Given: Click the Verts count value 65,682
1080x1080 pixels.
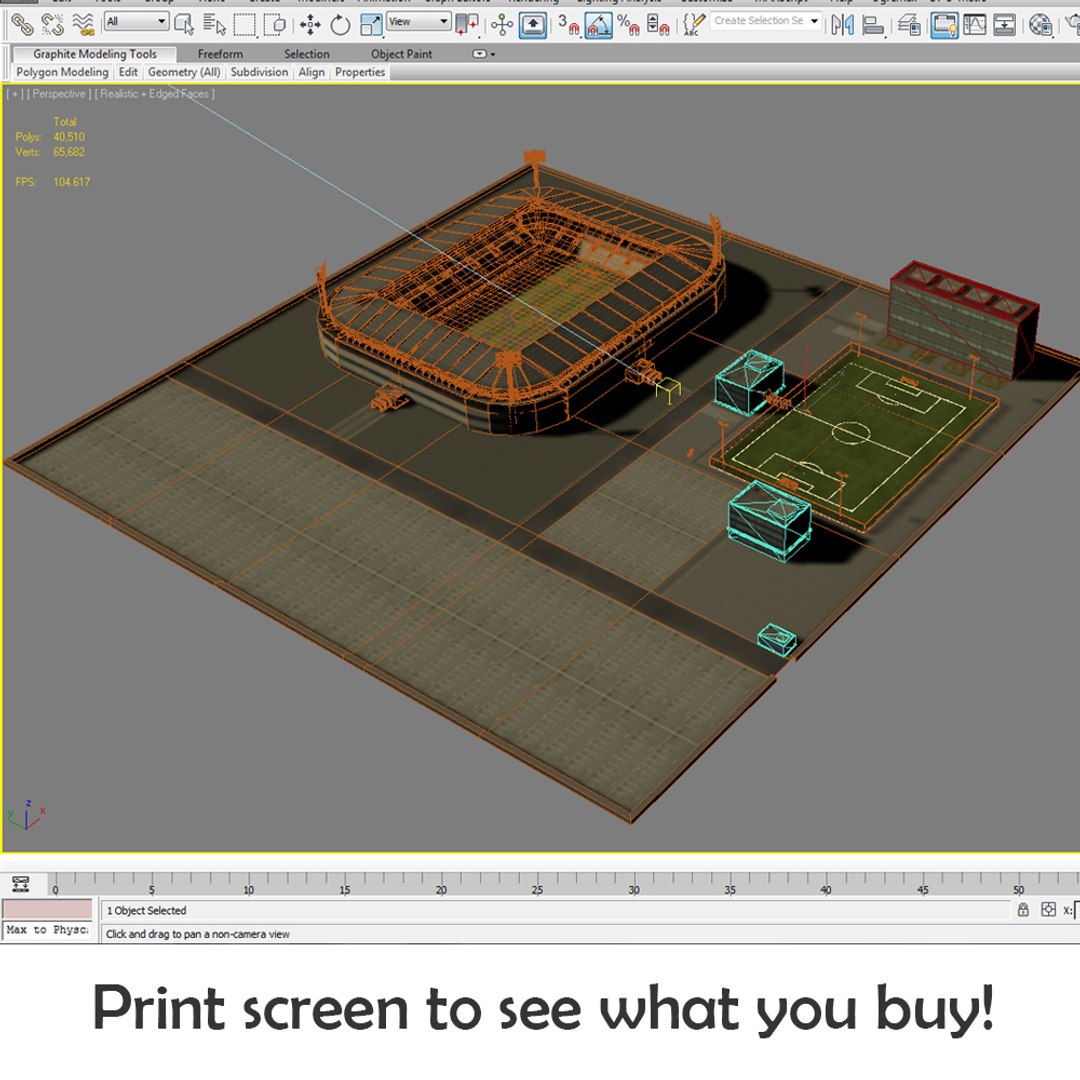Looking at the screenshot, I should pos(69,152).
